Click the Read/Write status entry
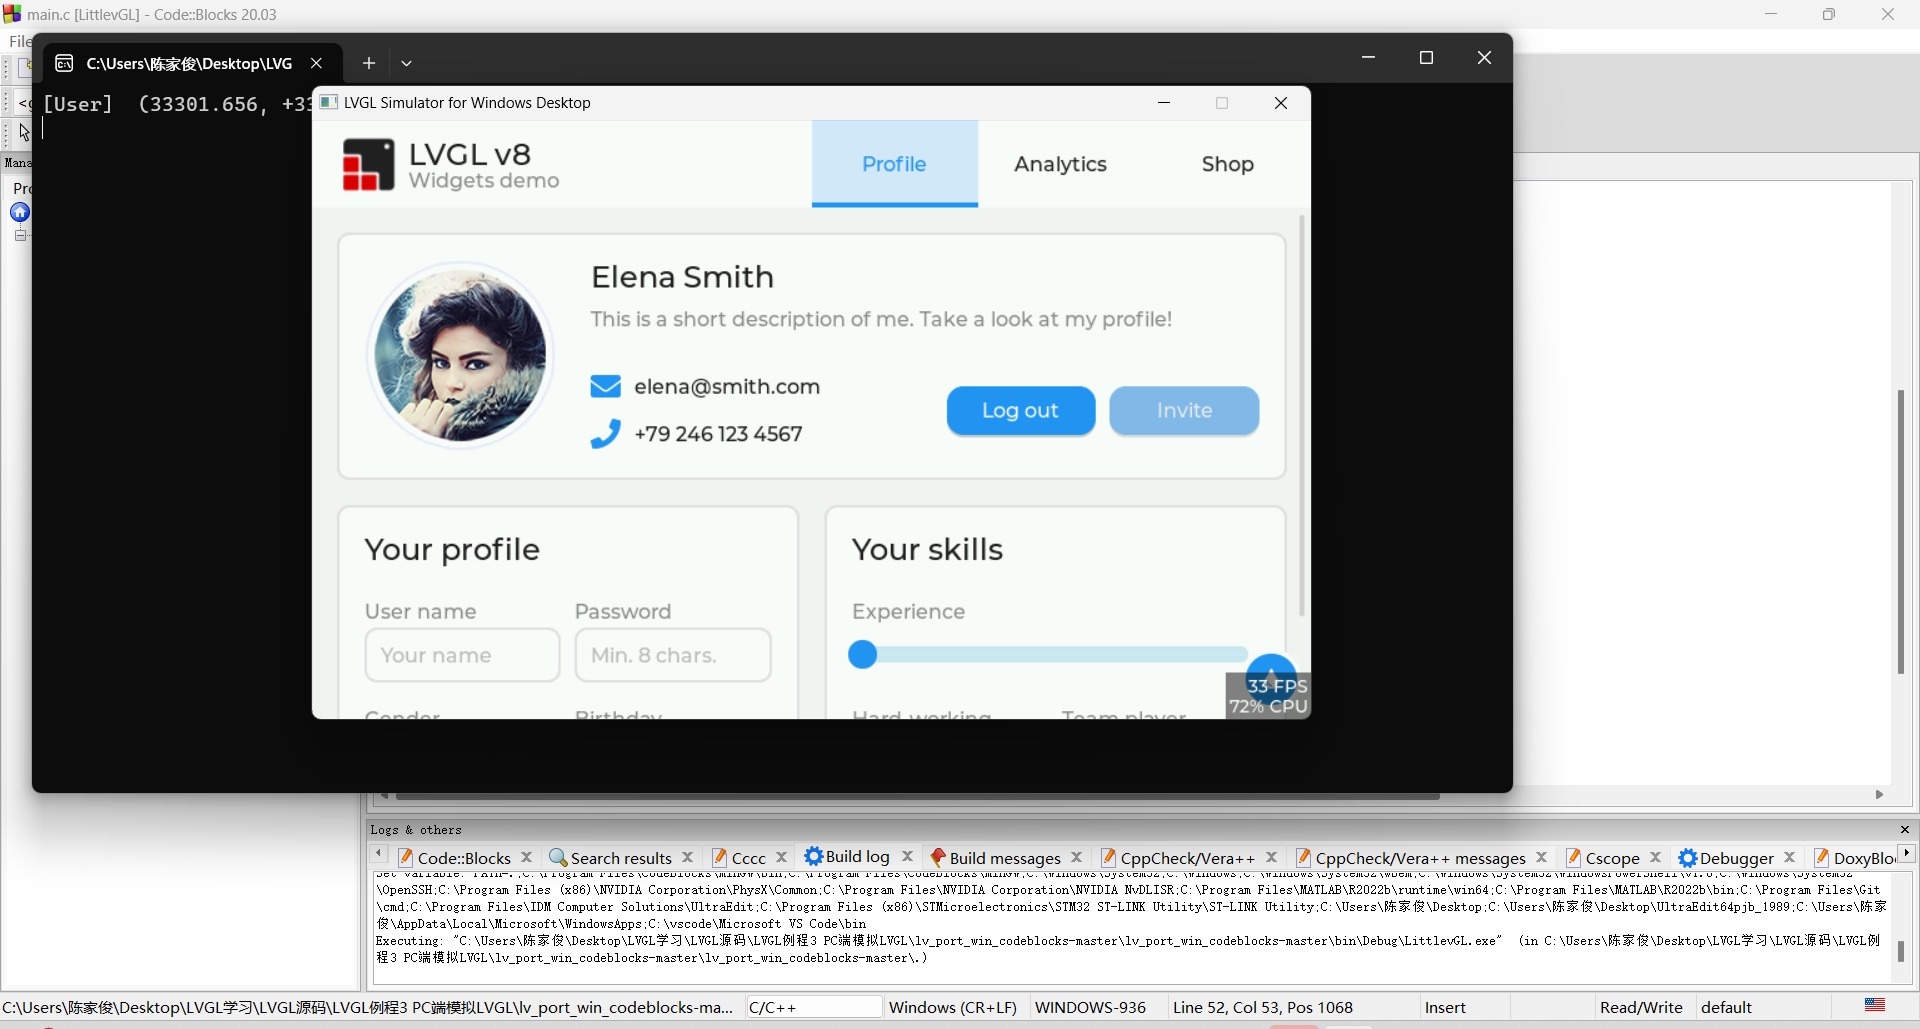The width and height of the screenshot is (1920, 1029). click(1641, 1007)
